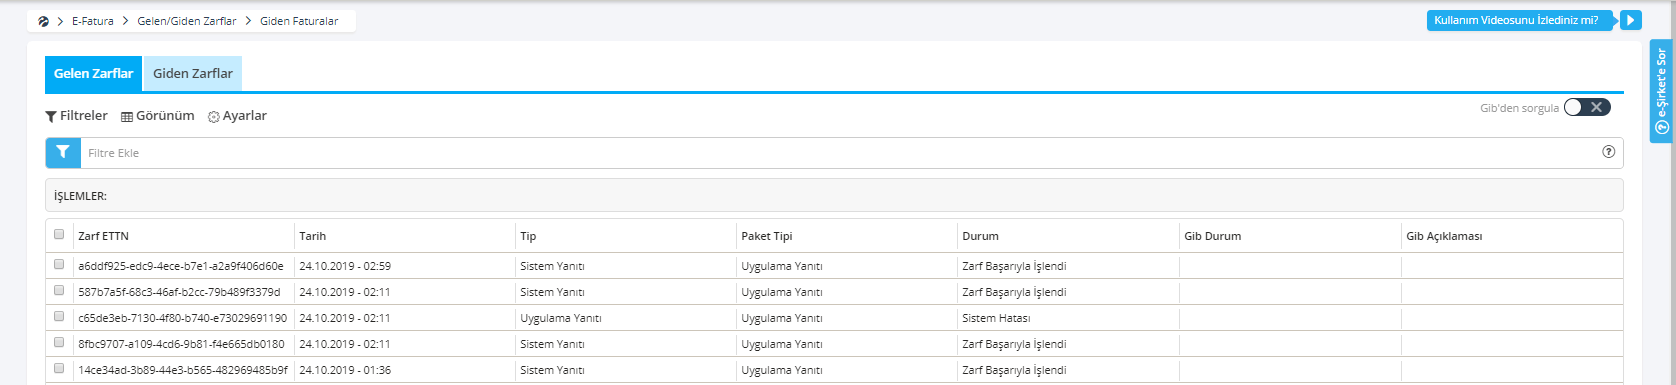Toggle the Gib'den sorgula switch

[x=1587, y=107]
